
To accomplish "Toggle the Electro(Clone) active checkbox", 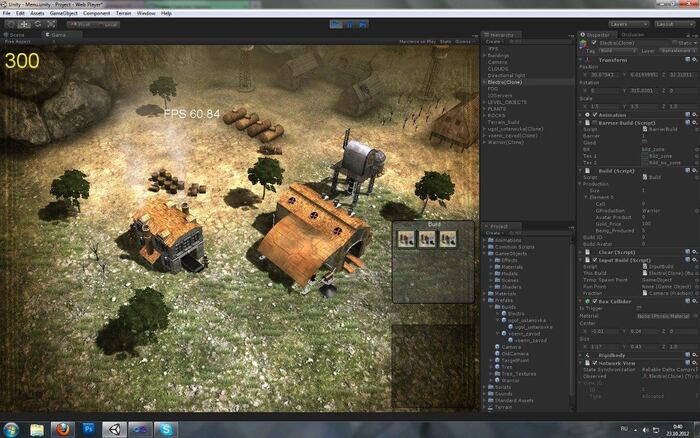I will 594,43.
